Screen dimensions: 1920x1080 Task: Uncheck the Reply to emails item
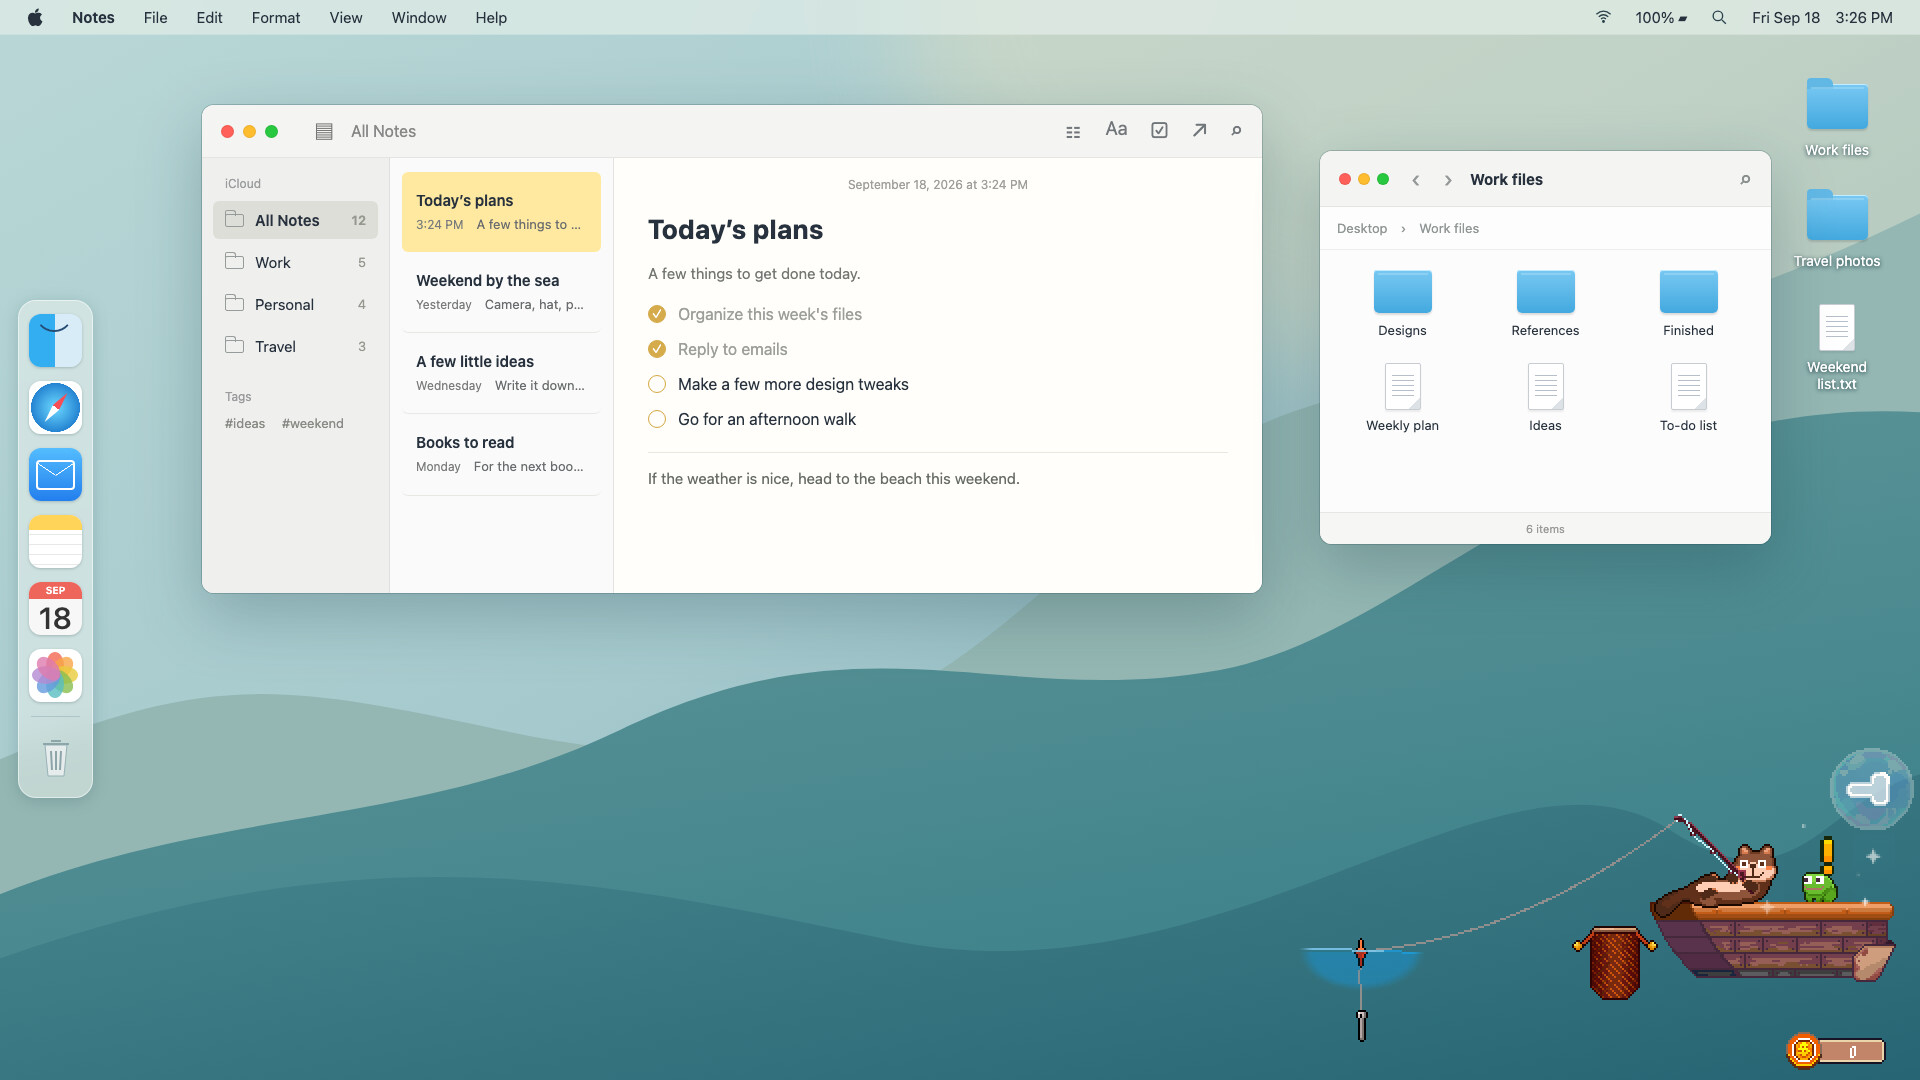(x=657, y=349)
